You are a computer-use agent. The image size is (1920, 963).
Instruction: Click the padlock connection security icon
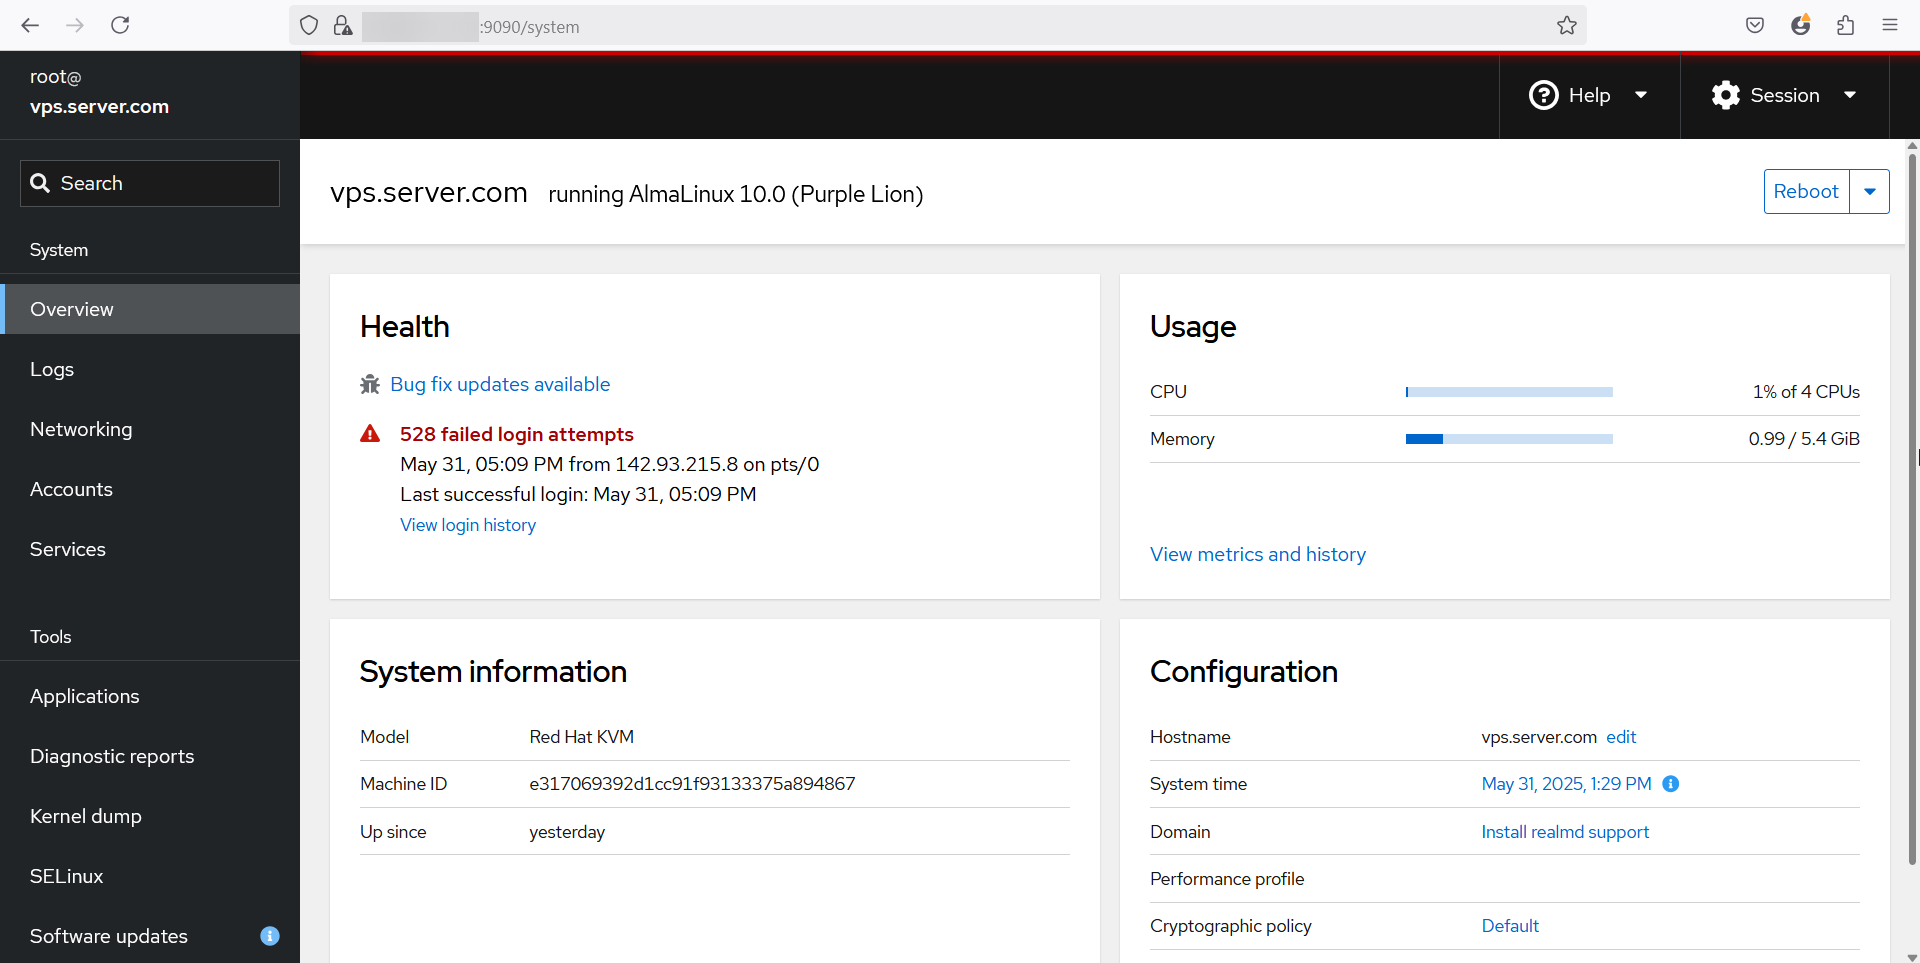point(343,26)
